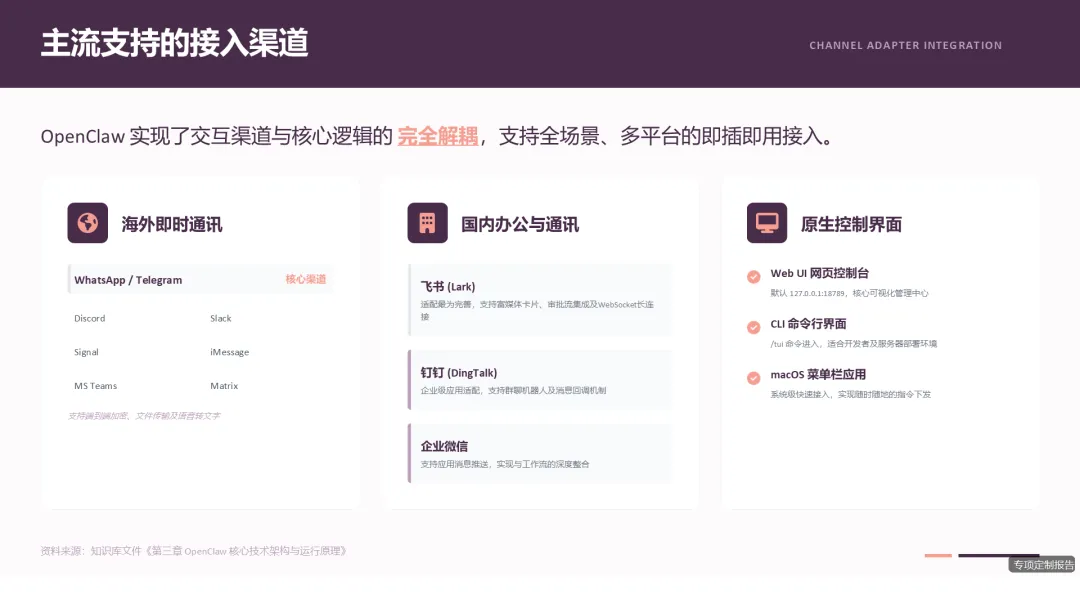Click the Signal channel entry
The height and width of the screenshot is (608, 1080).
pos(86,352)
